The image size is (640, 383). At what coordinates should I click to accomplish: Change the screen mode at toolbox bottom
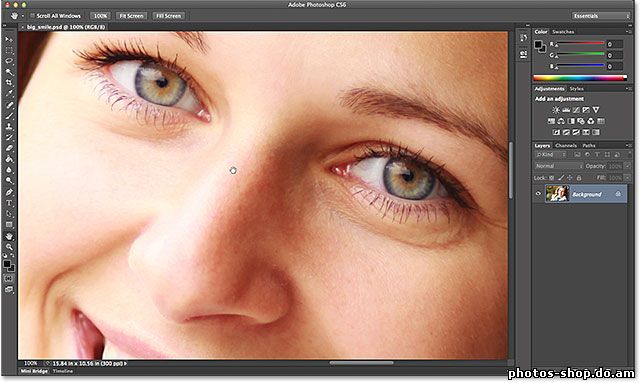tap(9, 289)
